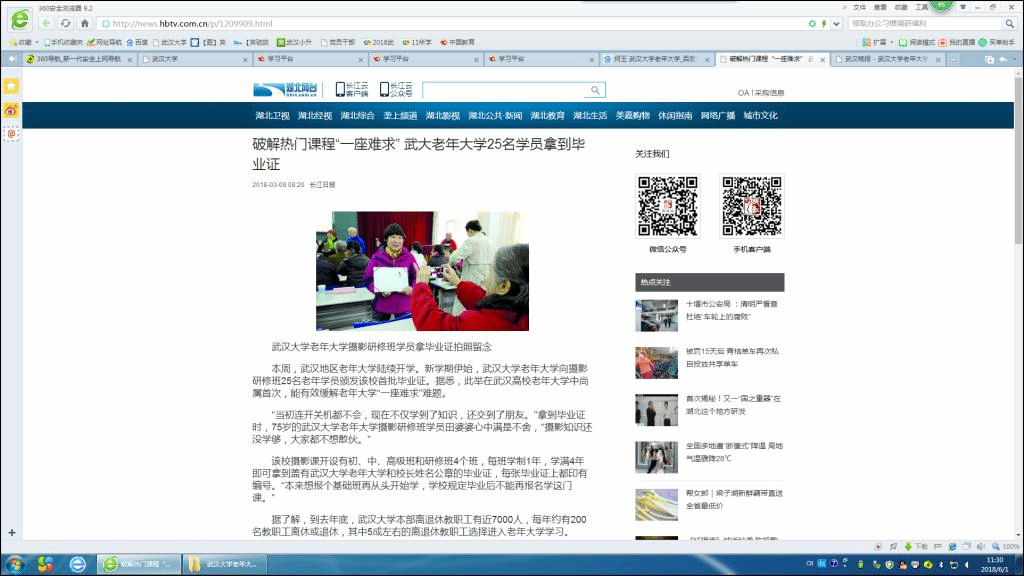
Task: Expand the 扩展 dropdown arrow
Action: (891, 42)
